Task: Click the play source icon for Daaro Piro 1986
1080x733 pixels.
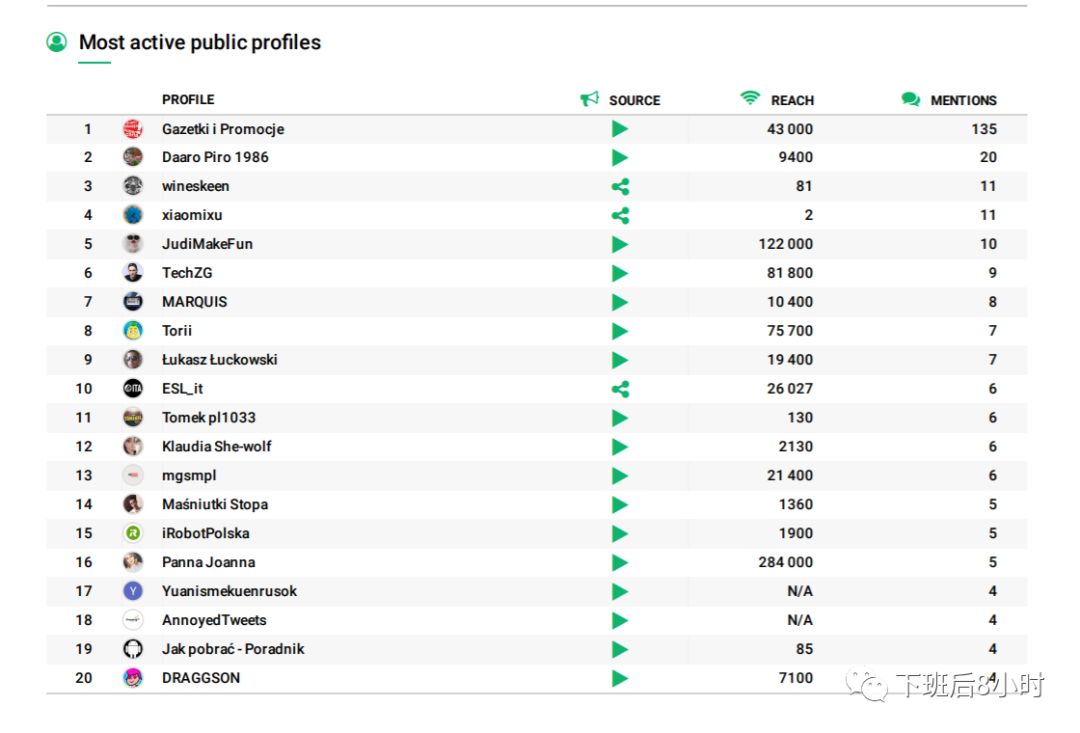Action: pyautogui.click(x=620, y=158)
